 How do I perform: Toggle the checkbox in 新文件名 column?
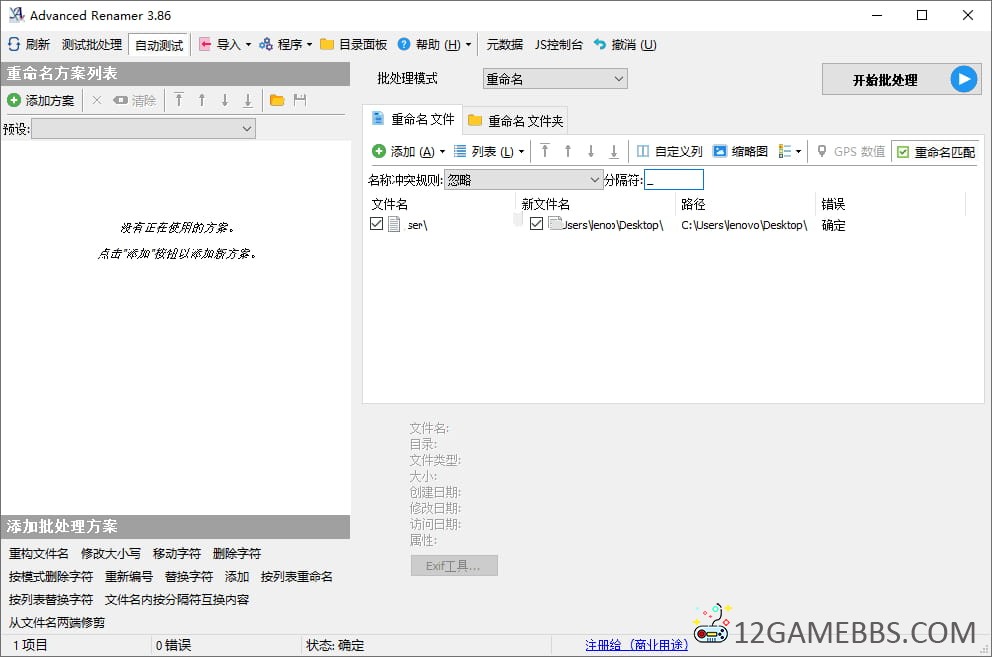point(536,225)
